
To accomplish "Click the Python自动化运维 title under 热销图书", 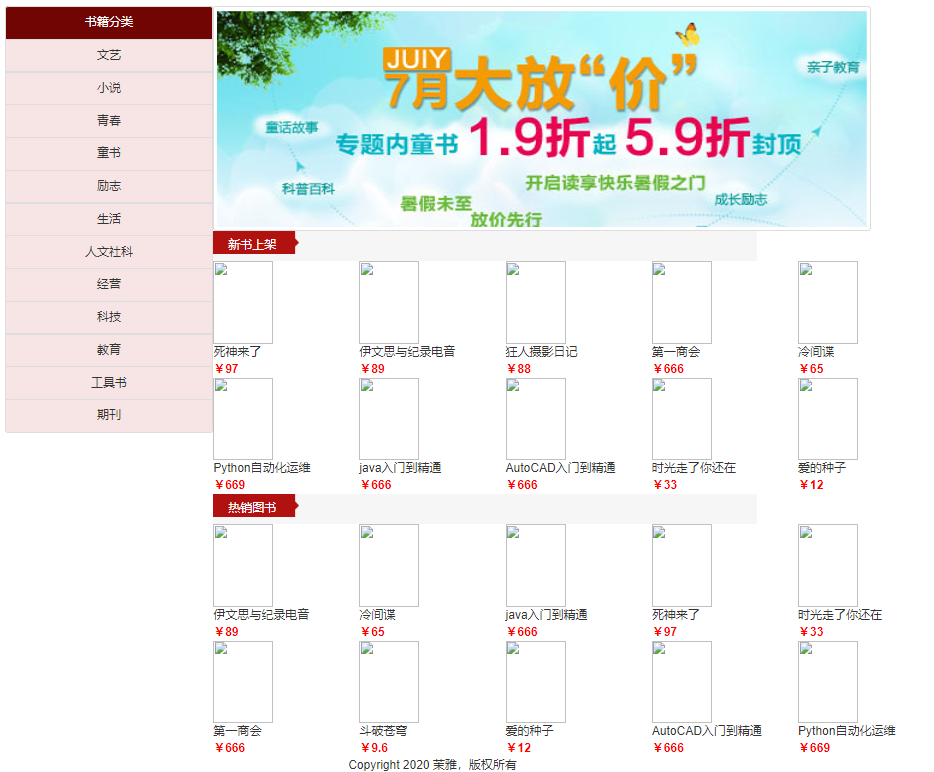I will 846,731.
